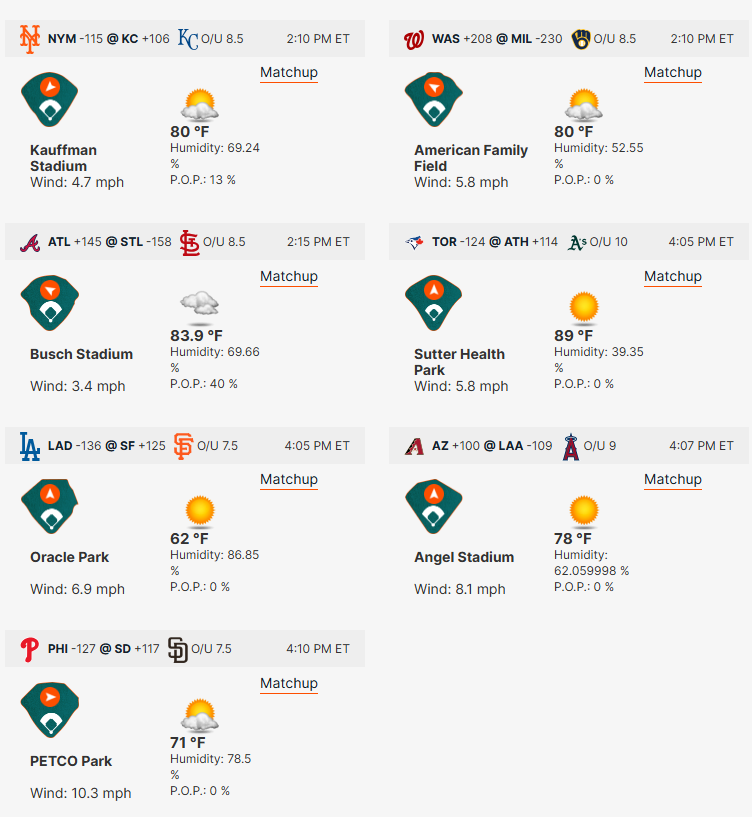Open Matchup link for LAD at SF
Image resolution: width=752 pixels, height=817 pixels.
tap(289, 479)
